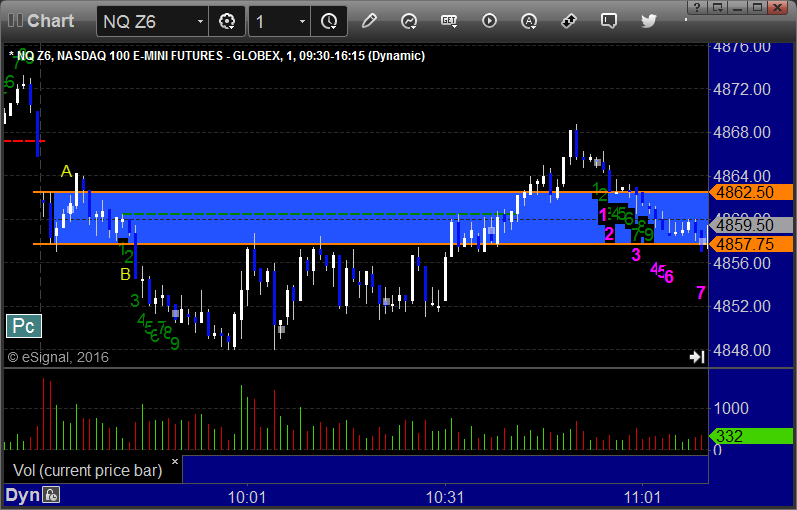Select the pencil drawing tool
Screen dimensions: 797x510
tap(369, 21)
